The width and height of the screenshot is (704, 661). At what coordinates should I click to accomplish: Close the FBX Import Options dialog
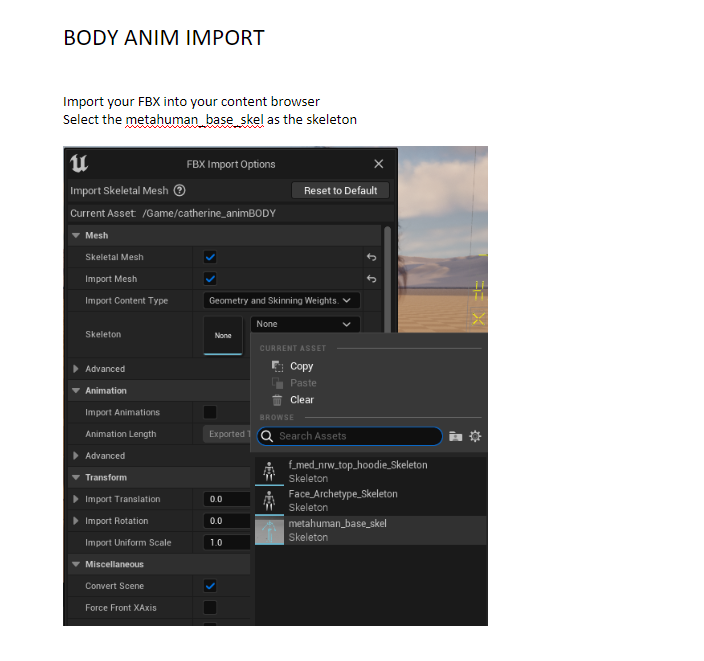click(x=379, y=164)
